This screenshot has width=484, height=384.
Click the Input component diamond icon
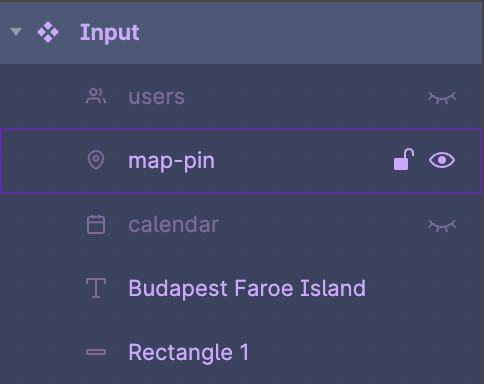48,32
